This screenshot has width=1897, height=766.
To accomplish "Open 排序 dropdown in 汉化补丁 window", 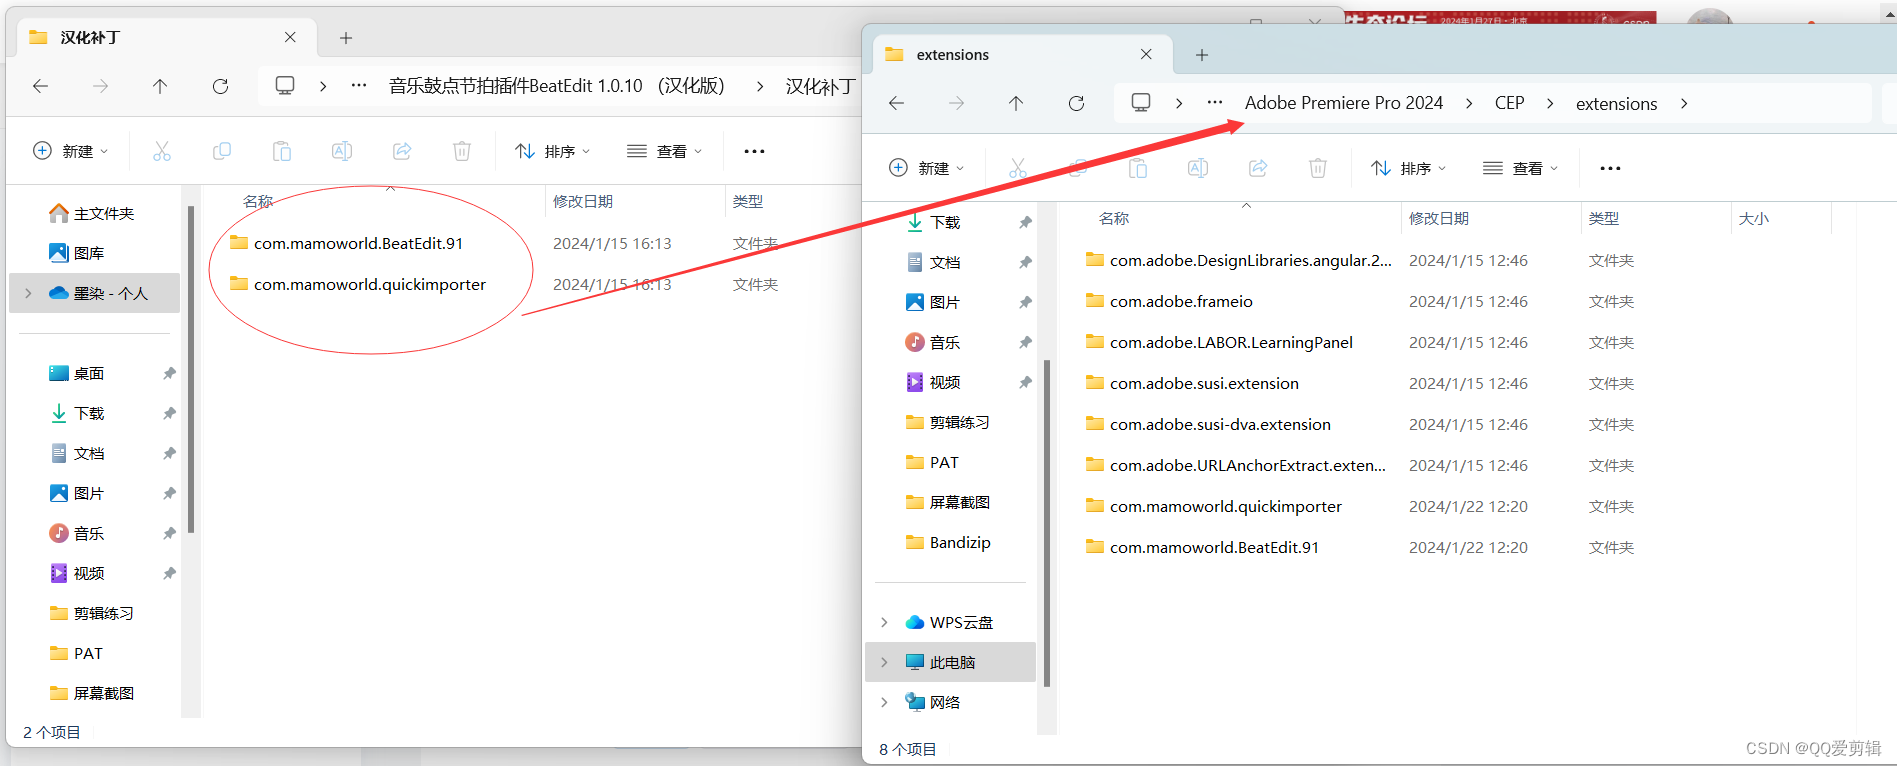I will click(553, 151).
